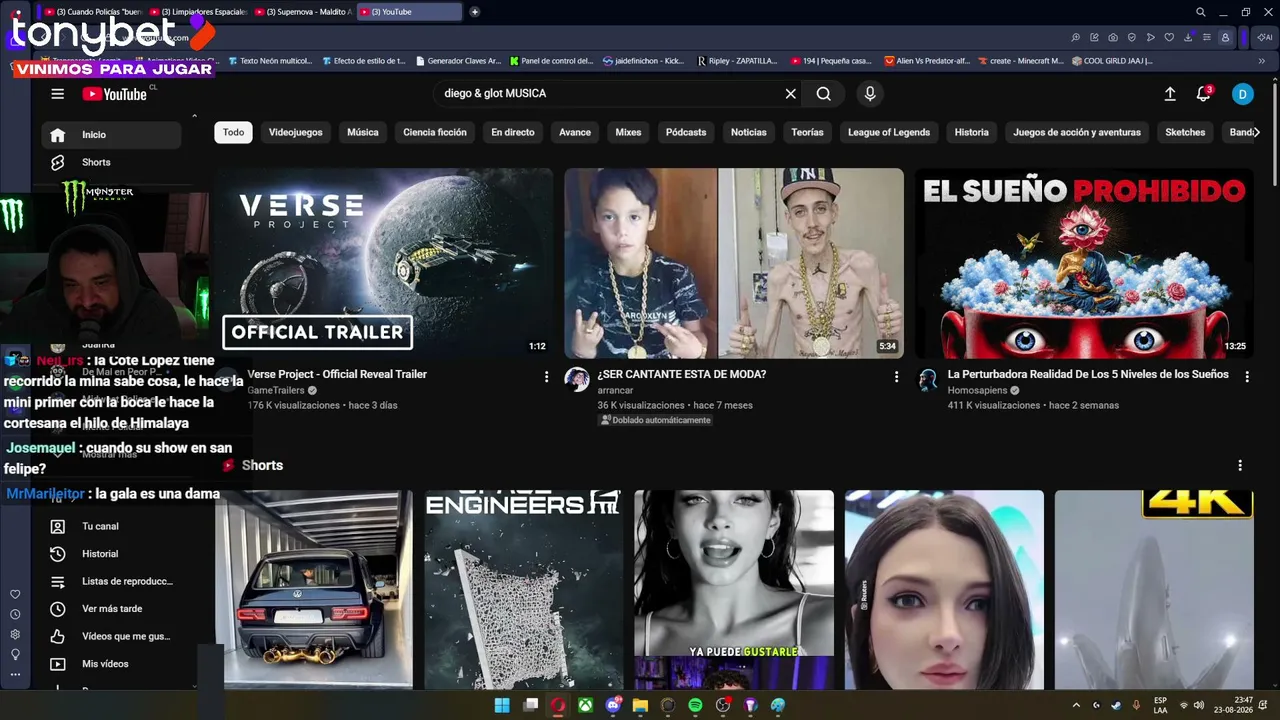Open the arrancar channel avatar
Image resolution: width=1280 pixels, height=720 pixels.
click(577, 380)
